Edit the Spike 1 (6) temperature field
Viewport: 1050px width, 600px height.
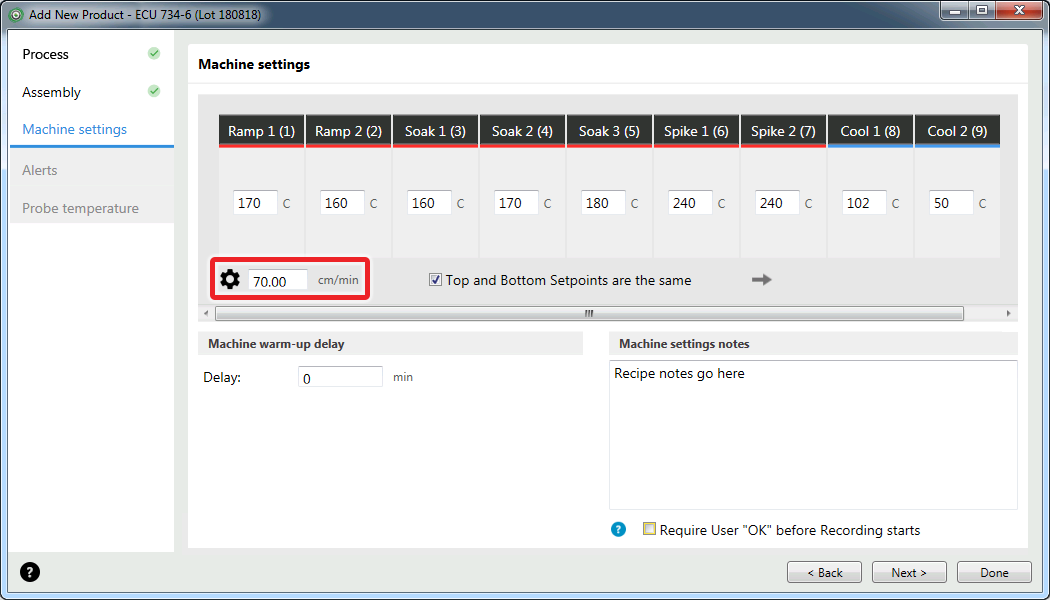(x=690, y=203)
